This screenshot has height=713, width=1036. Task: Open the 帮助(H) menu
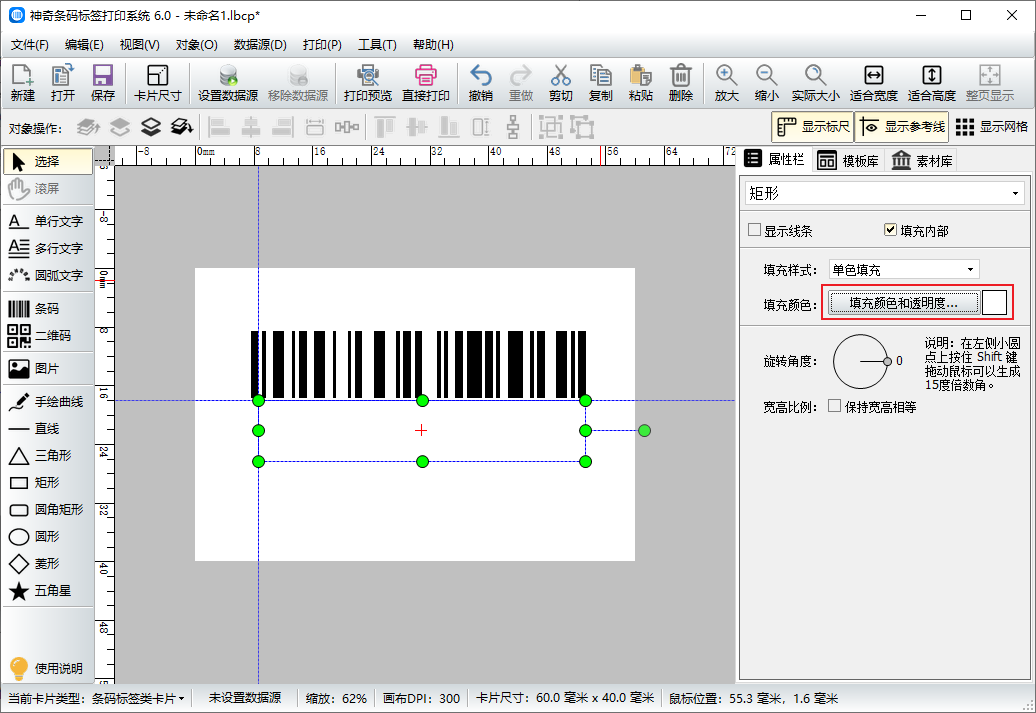[x=433, y=45]
